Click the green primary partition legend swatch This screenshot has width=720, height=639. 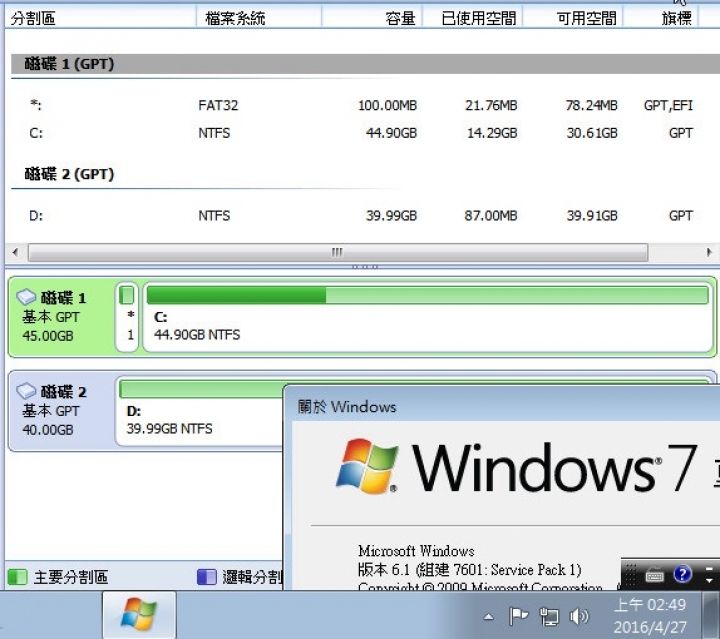click(18, 577)
